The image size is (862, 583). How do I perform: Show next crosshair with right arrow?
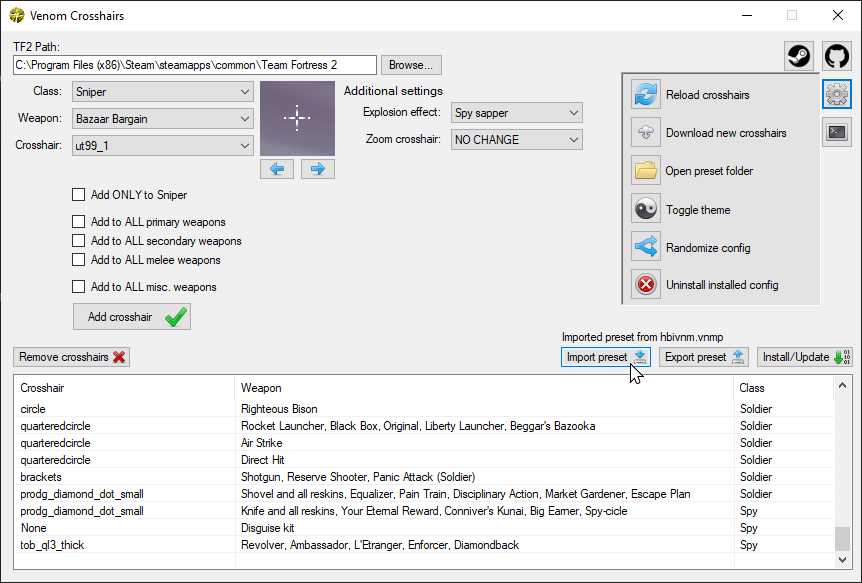[x=318, y=169]
